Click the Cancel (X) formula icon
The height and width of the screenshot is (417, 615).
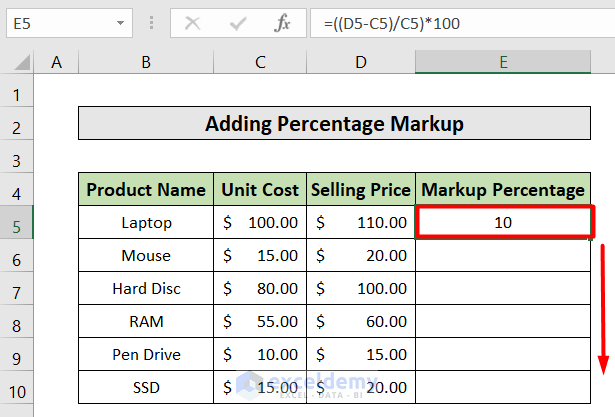[x=193, y=23]
